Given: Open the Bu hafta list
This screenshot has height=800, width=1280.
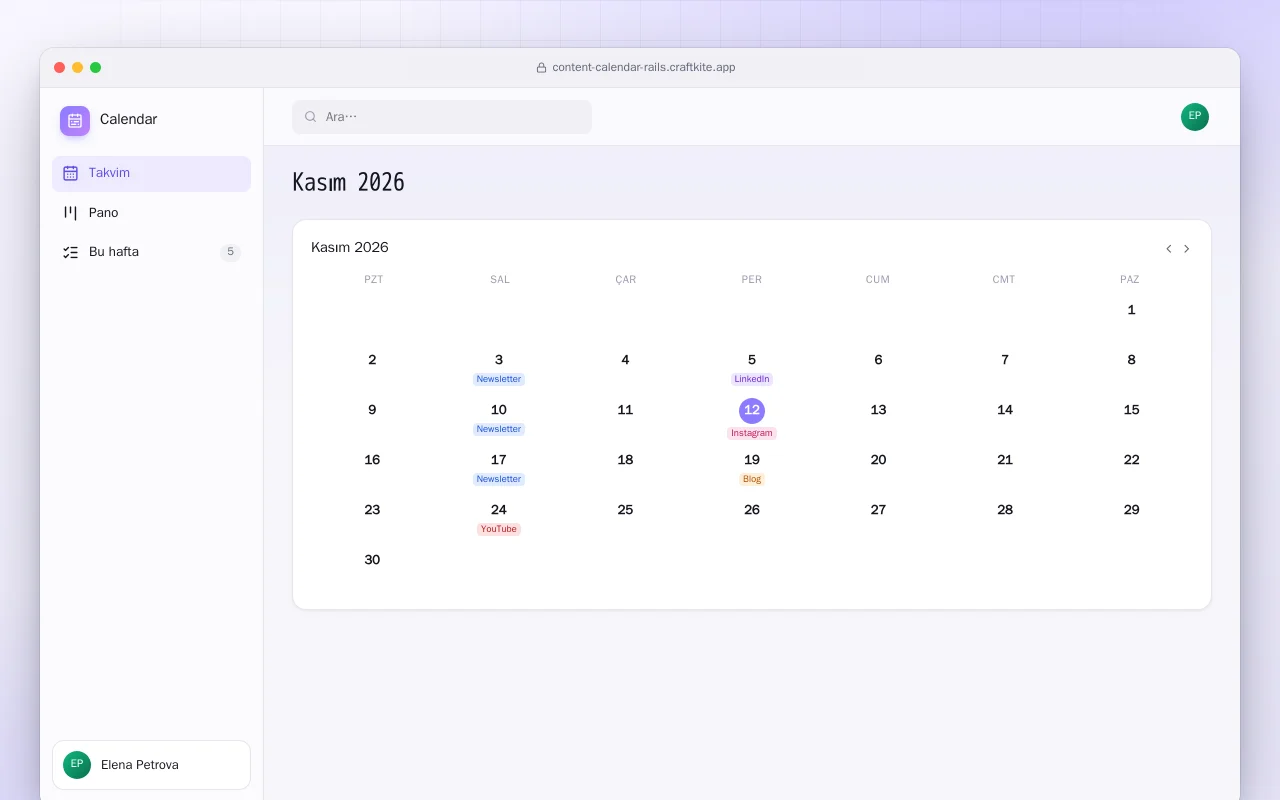Looking at the screenshot, I should pos(151,252).
